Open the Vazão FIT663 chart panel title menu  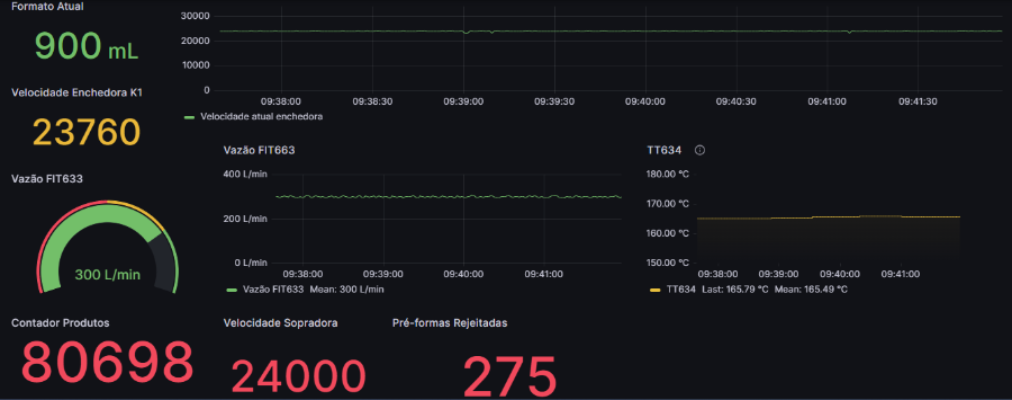[x=258, y=150]
